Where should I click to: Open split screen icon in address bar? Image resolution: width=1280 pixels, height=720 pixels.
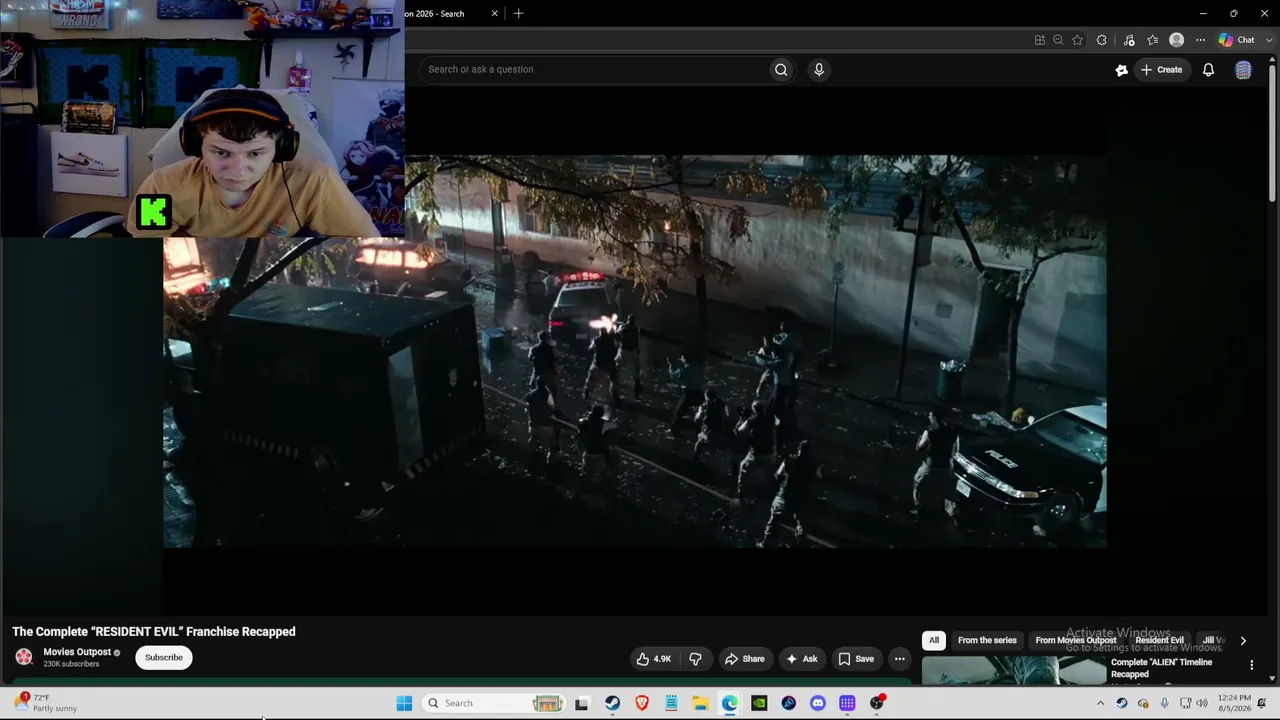(1040, 40)
